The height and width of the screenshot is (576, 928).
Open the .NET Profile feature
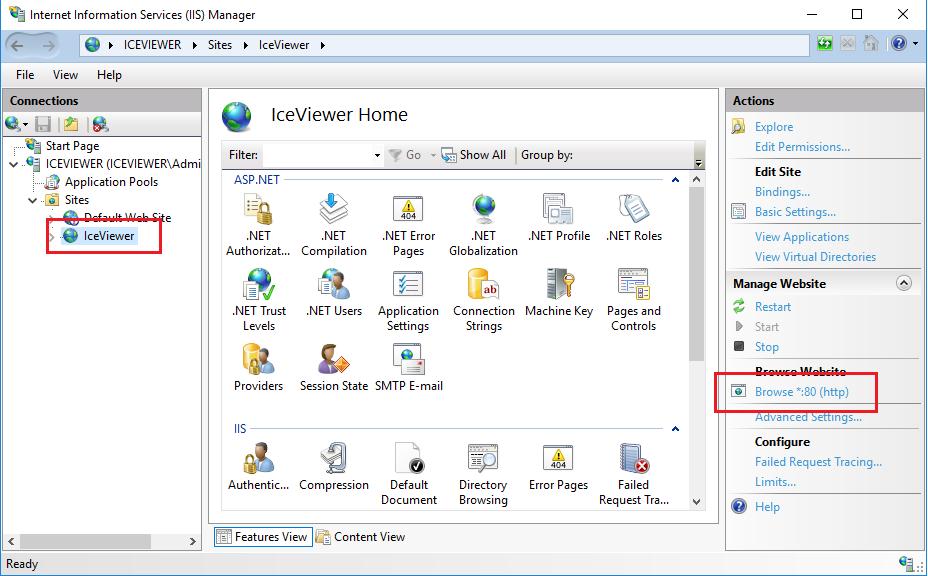click(x=559, y=218)
